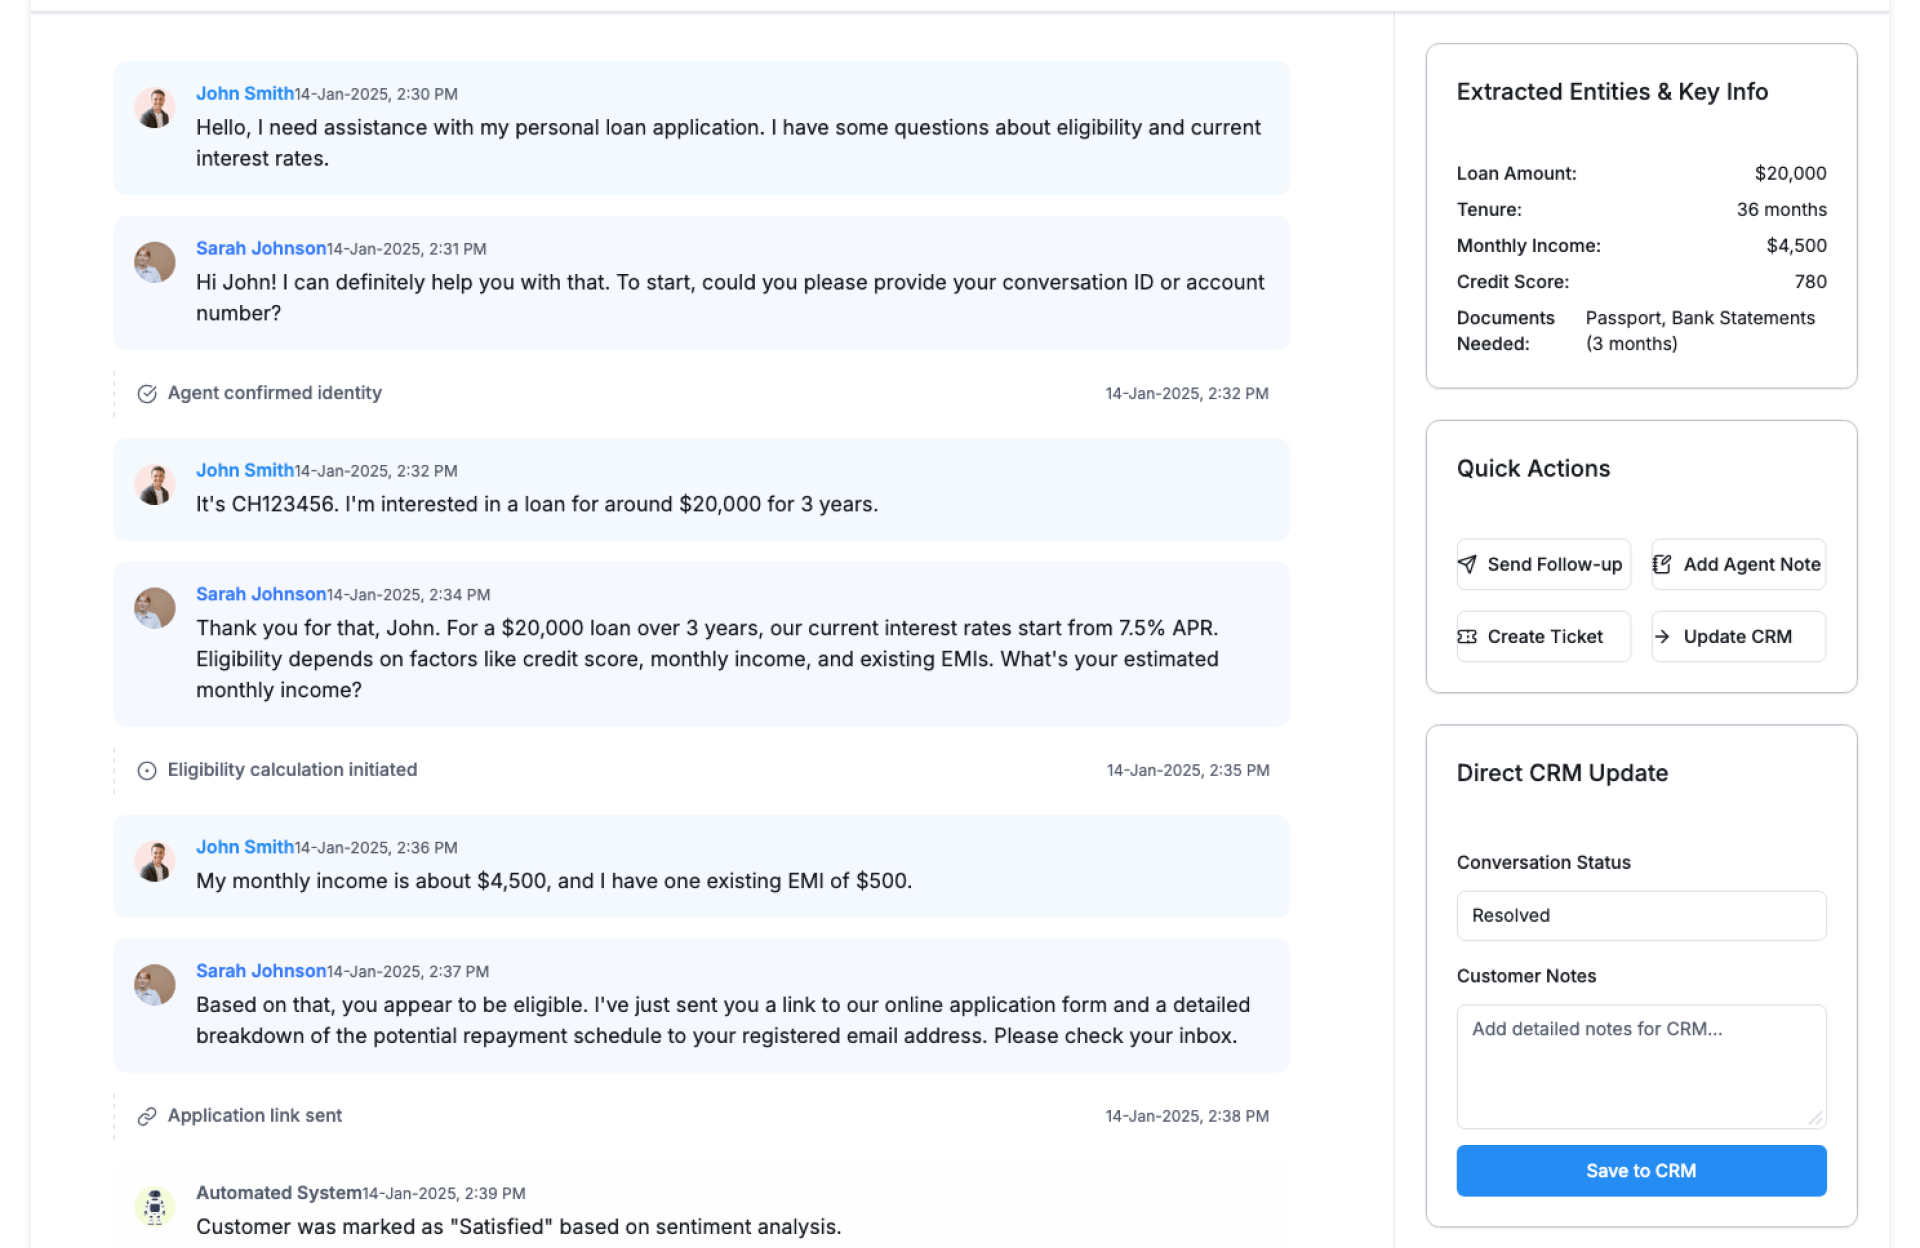Click the ticket icon on Create Ticket
This screenshot has width=1920, height=1248.
tap(1467, 637)
